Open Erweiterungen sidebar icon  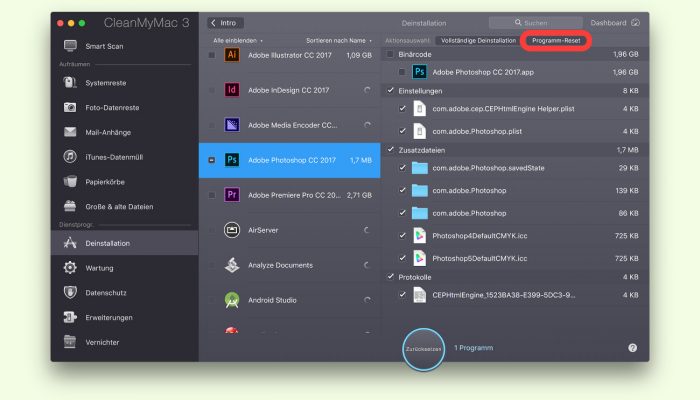tap(70, 317)
